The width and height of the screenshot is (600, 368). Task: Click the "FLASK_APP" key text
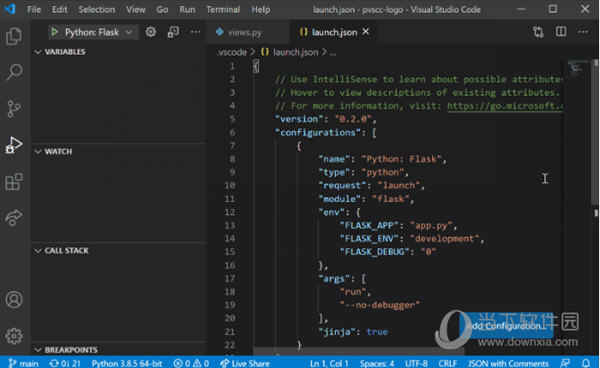pyautogui.click(x=370, y=225)
